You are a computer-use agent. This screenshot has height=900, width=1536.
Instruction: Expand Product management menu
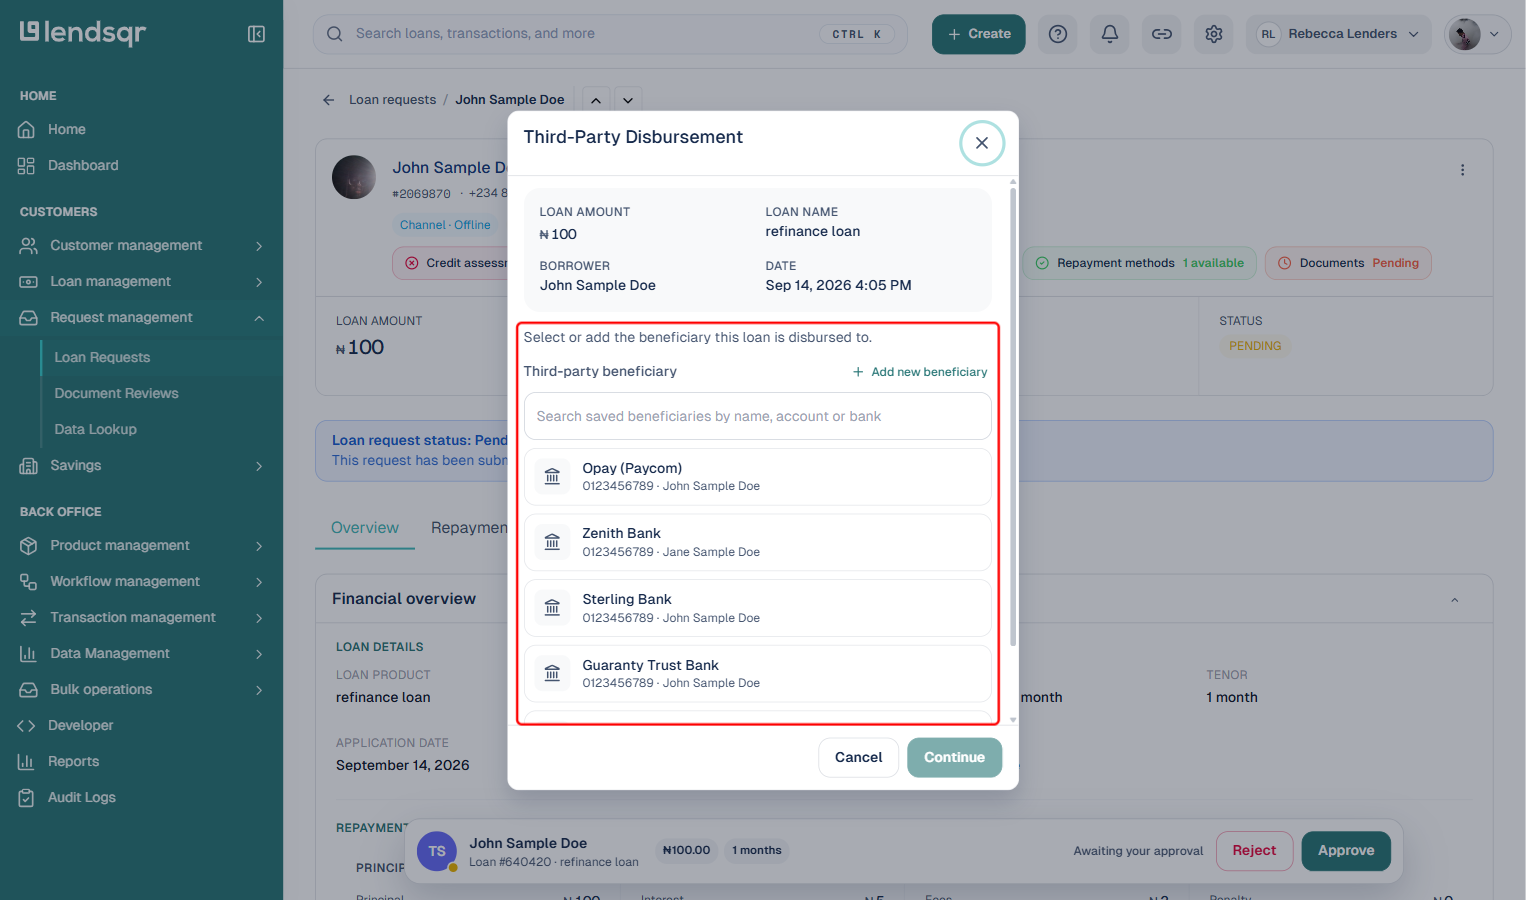[141, 546]
